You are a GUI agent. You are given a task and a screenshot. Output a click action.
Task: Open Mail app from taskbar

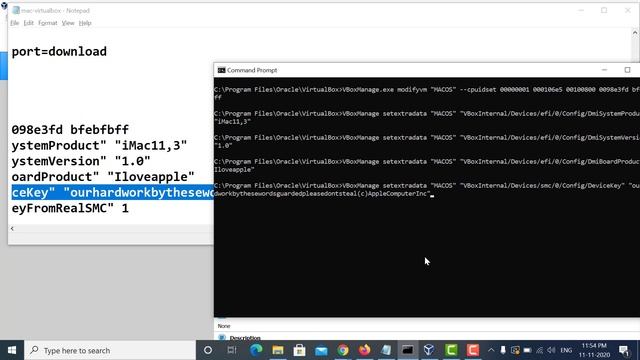321,350
